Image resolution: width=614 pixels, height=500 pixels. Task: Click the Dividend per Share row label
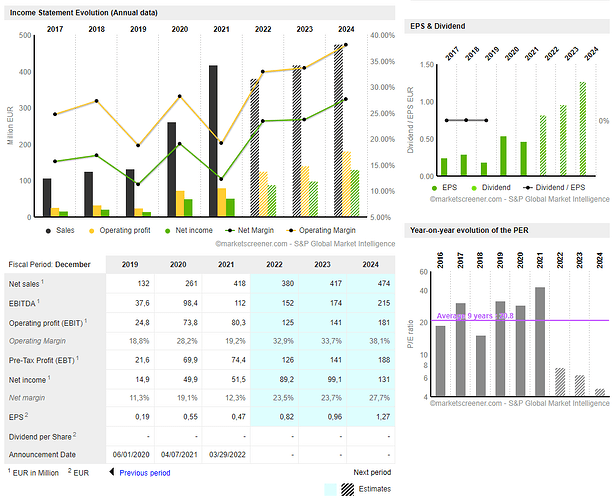click(43, 436)
